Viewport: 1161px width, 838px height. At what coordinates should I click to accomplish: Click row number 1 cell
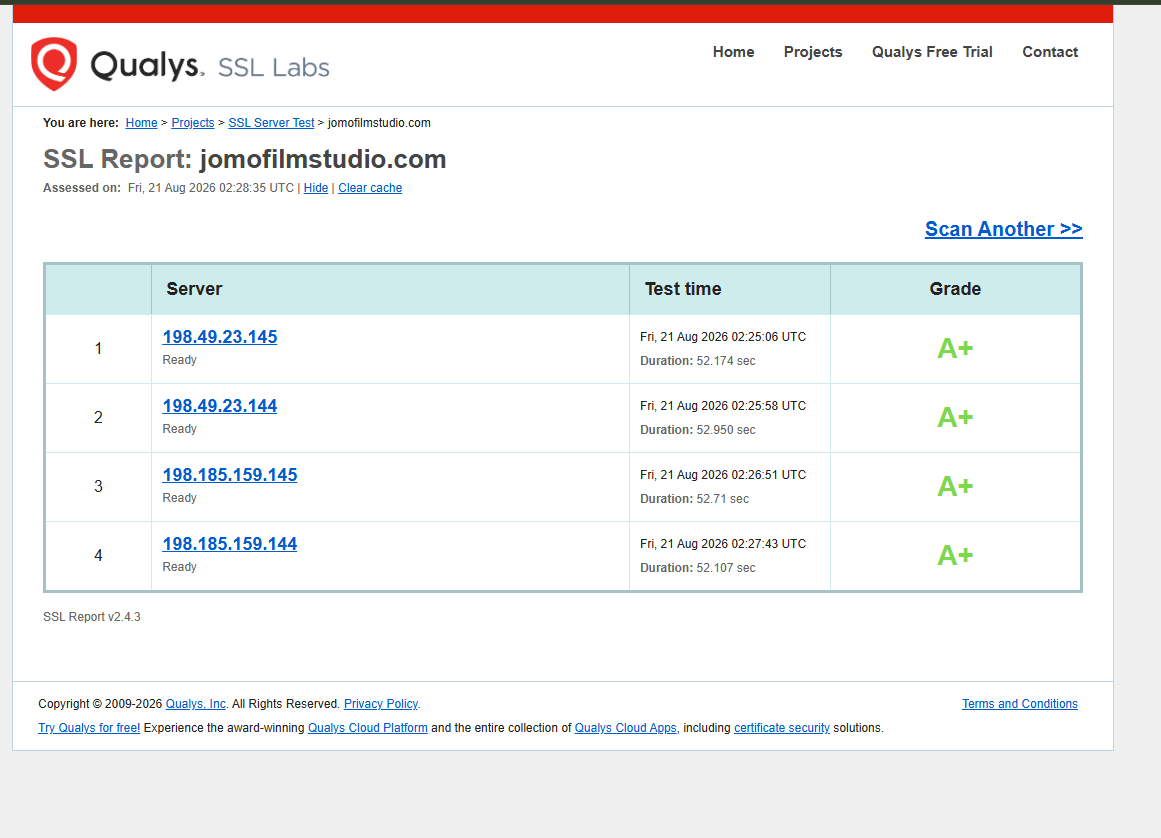pos(98,349)
